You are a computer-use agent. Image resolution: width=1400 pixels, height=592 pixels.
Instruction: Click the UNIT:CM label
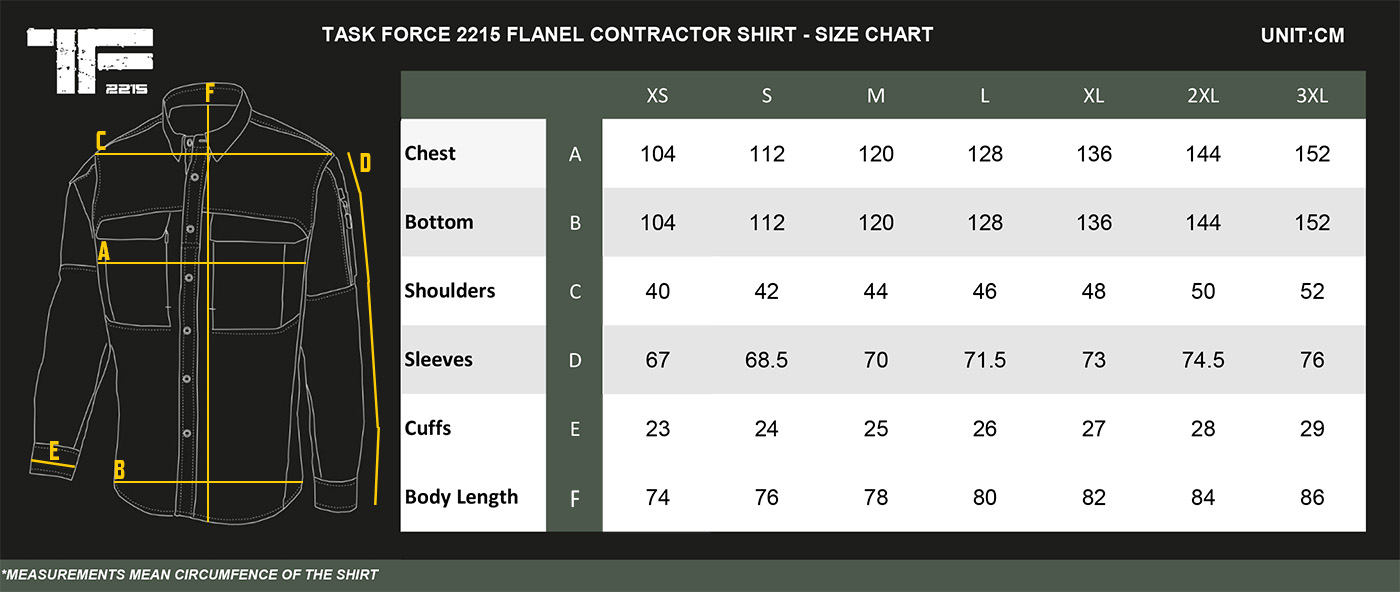click(1303, 36)
